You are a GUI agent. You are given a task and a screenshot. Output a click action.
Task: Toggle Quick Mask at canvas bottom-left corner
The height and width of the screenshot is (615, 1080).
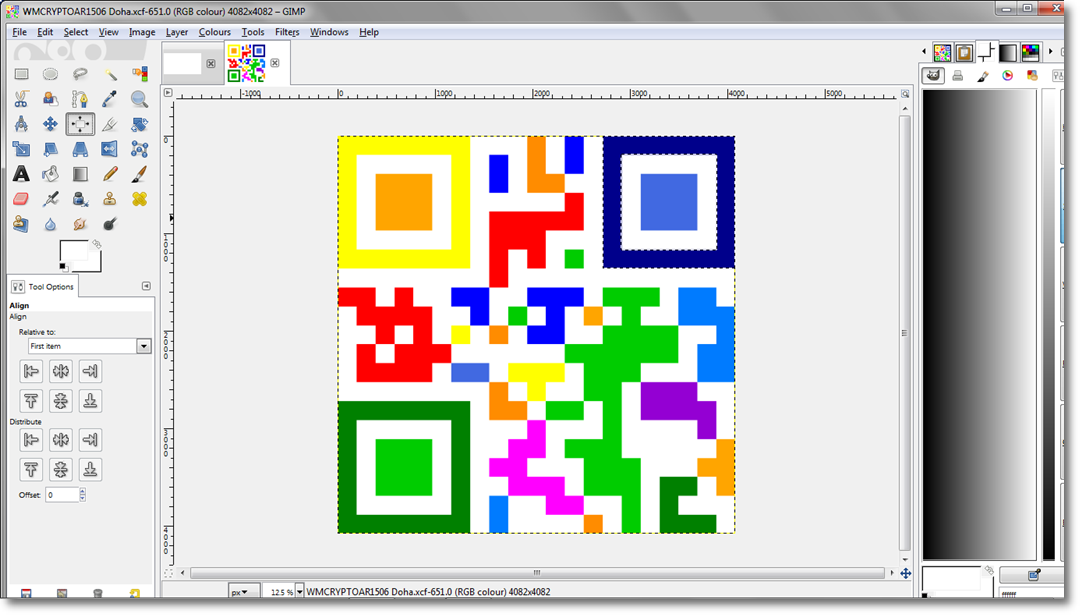pyautogui.click(x=168, y=573)
